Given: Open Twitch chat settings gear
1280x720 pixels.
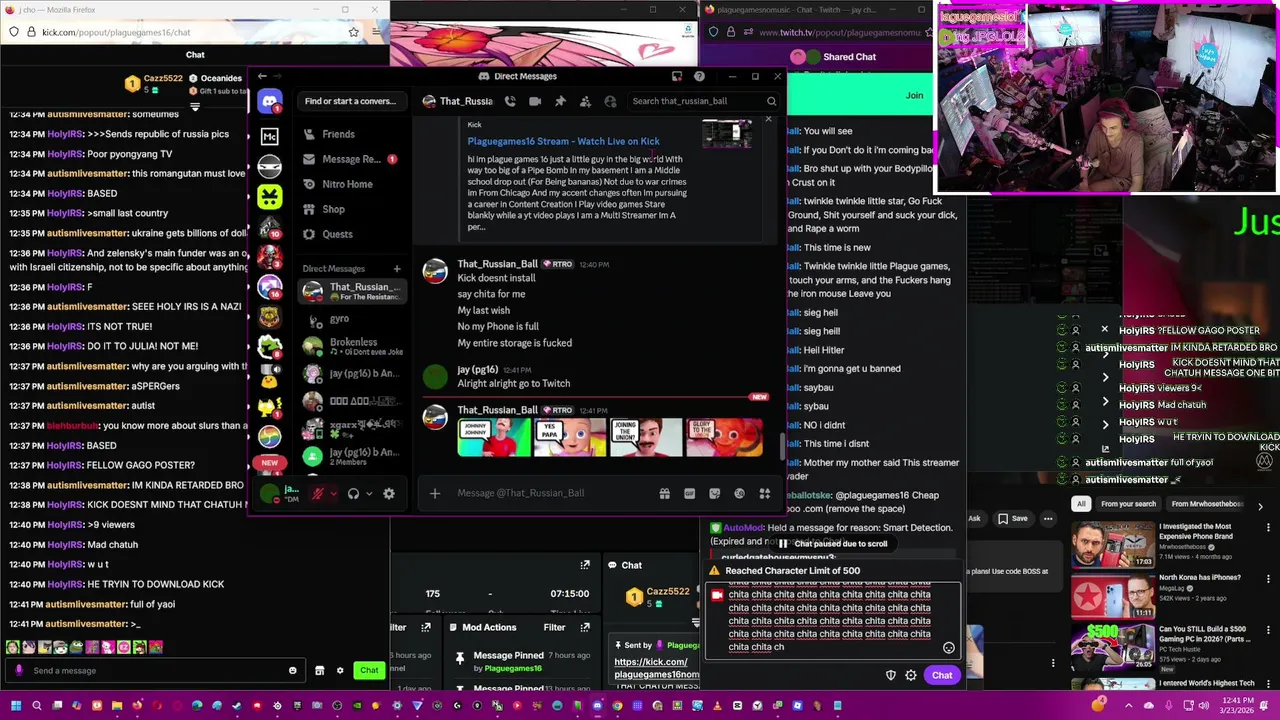Looking at the screenshot, I should [911, 675].
